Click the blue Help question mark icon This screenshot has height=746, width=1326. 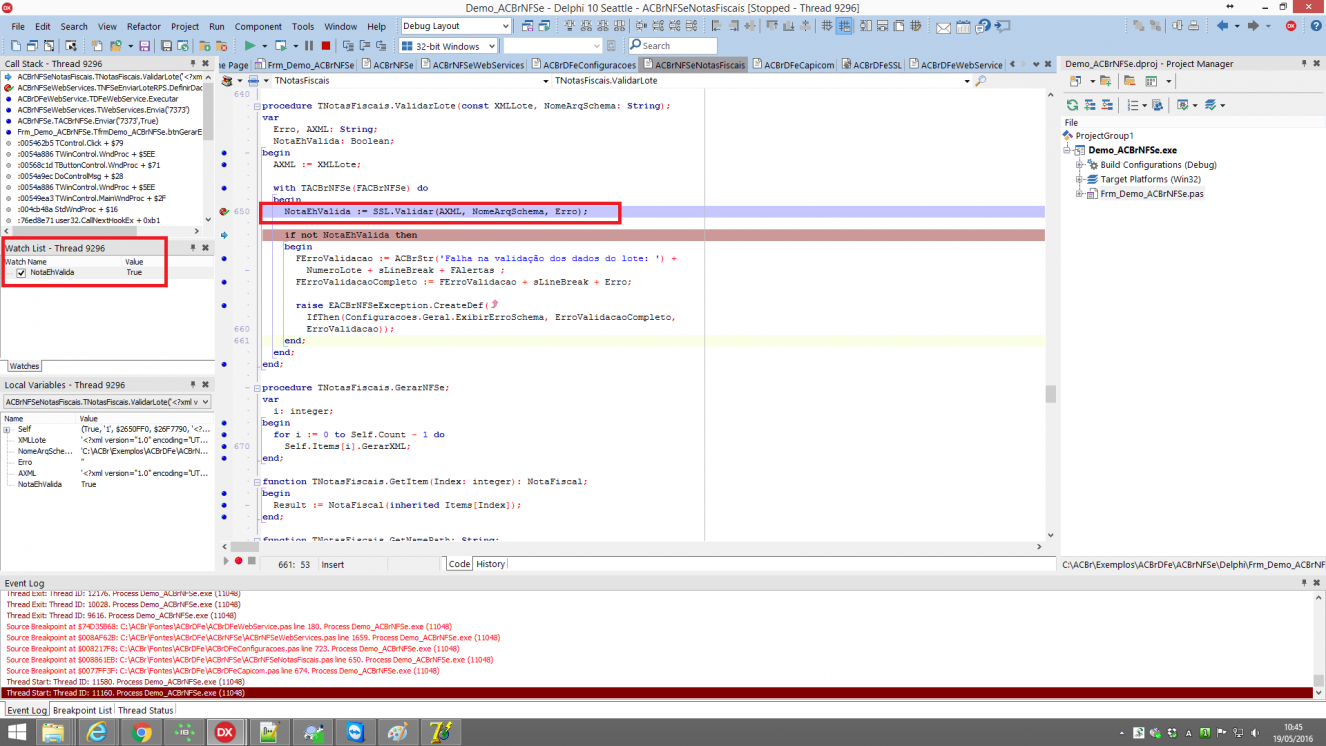point(1316,26)
